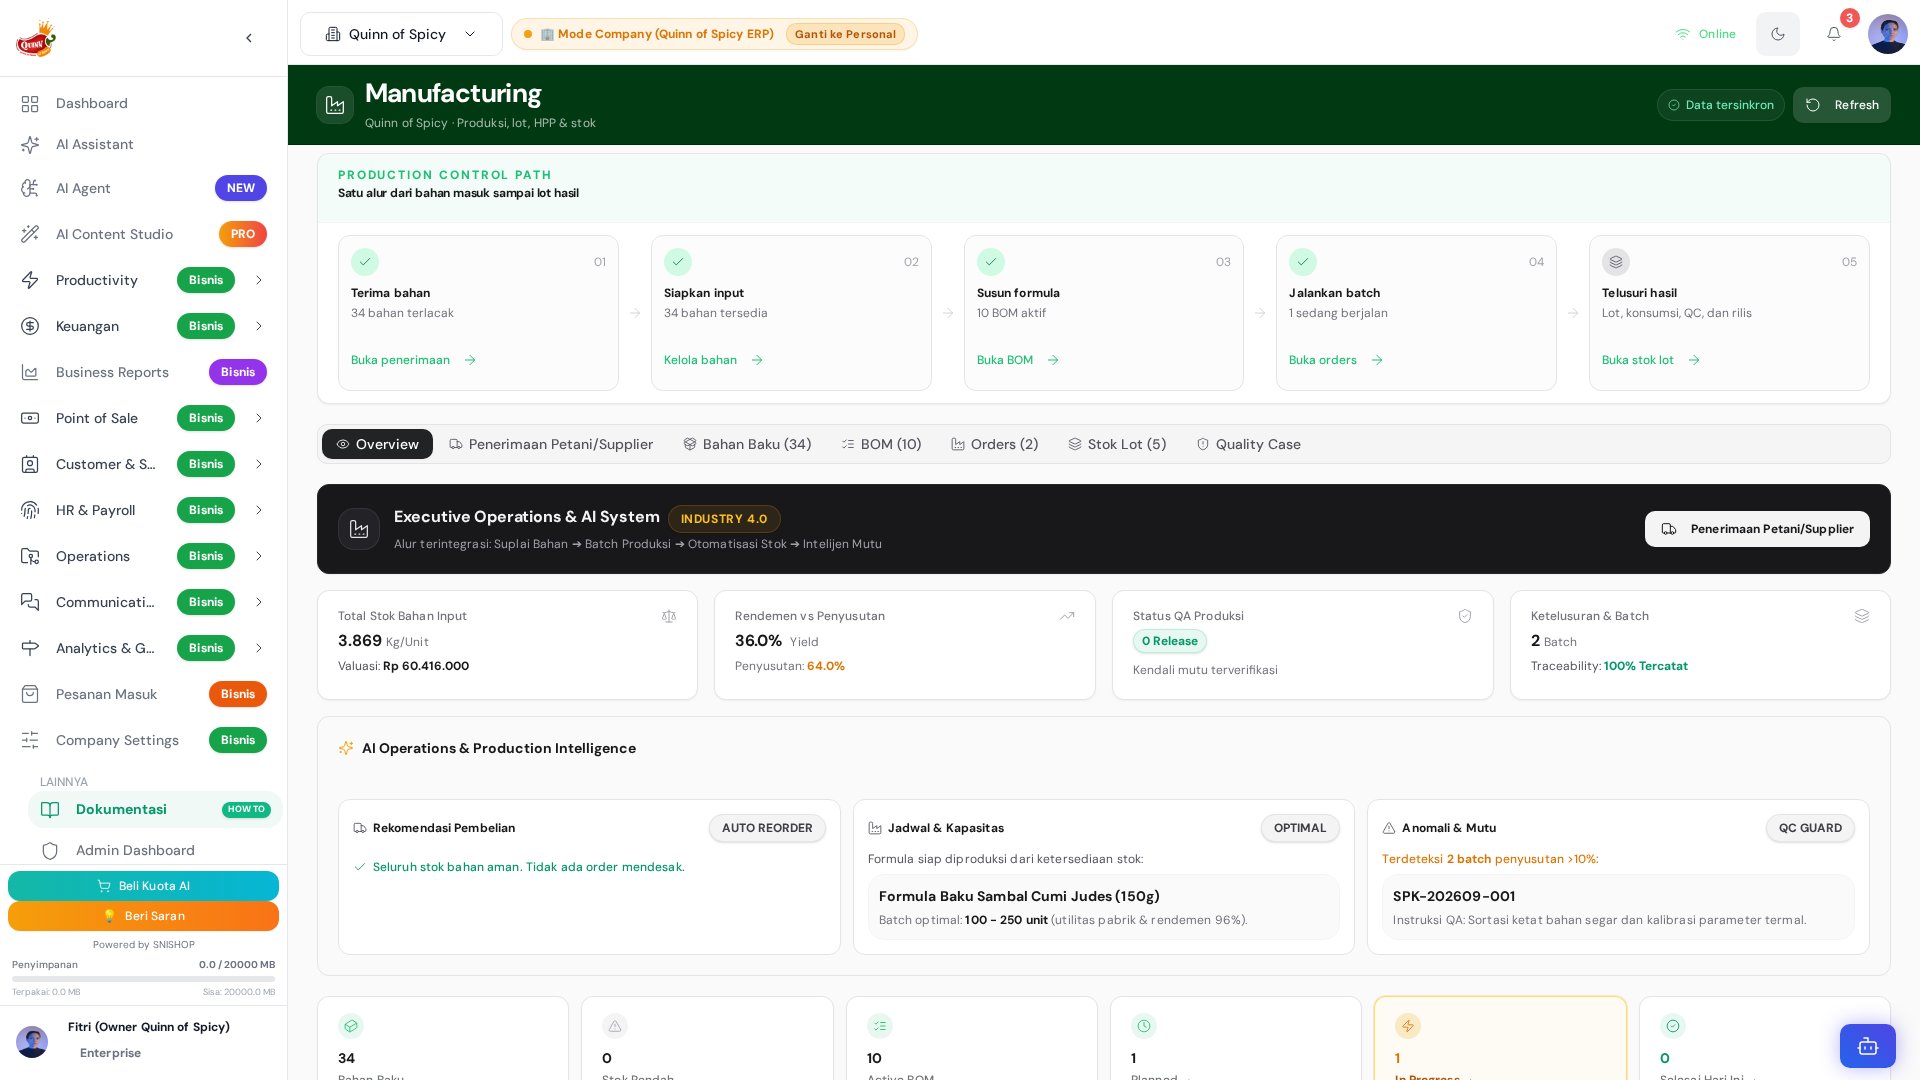Click the Company Settings sliders icon
The height and width of the screenshot is (1080, 1920).
30,740
